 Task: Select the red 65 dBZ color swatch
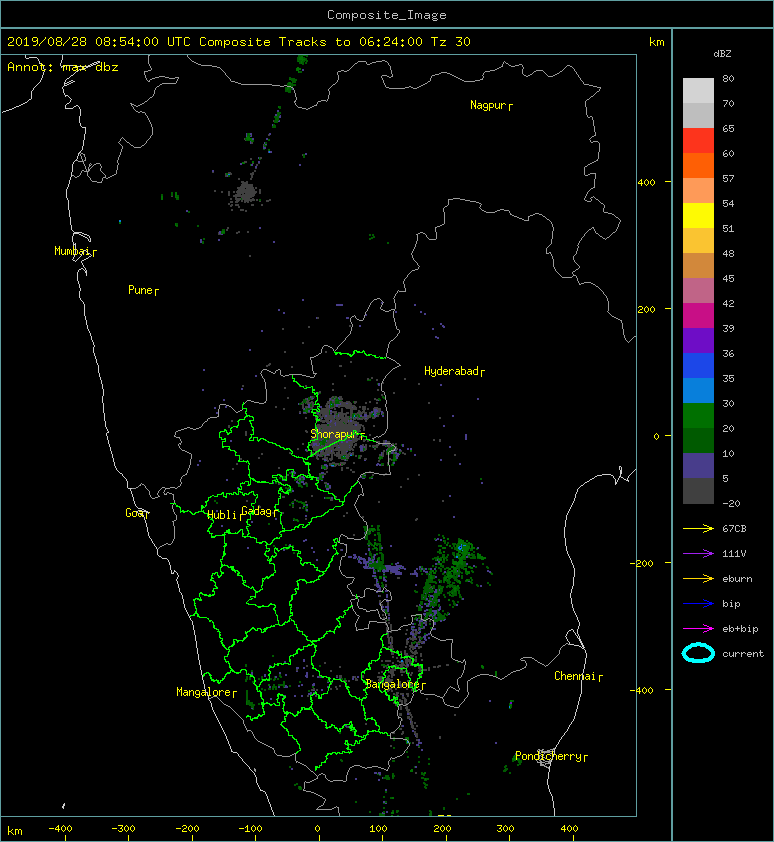698,141
